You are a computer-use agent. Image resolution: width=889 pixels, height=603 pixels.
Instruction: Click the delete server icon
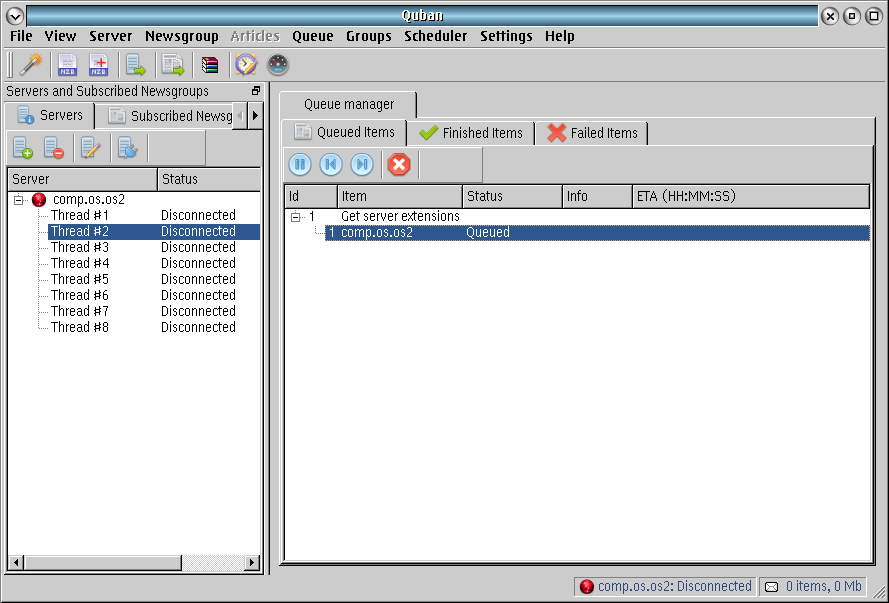coord(54,148)
